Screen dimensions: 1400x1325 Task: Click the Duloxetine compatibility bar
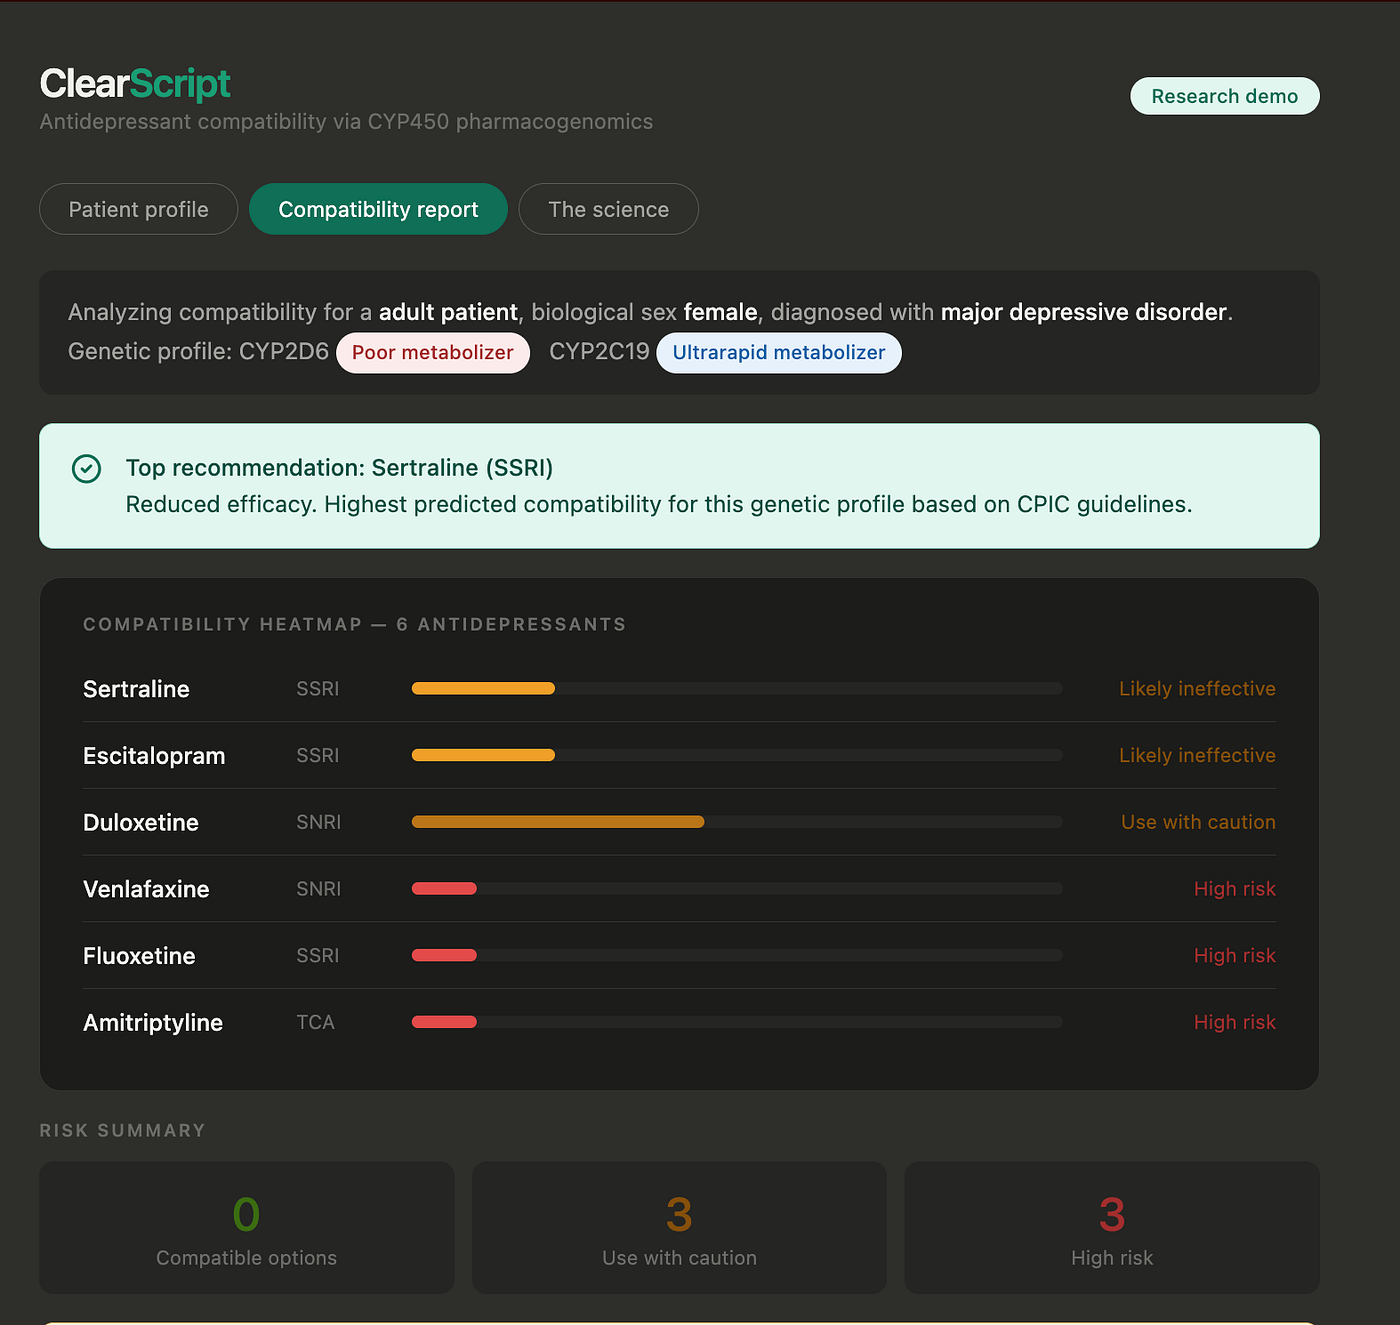[x=737, y=822]
